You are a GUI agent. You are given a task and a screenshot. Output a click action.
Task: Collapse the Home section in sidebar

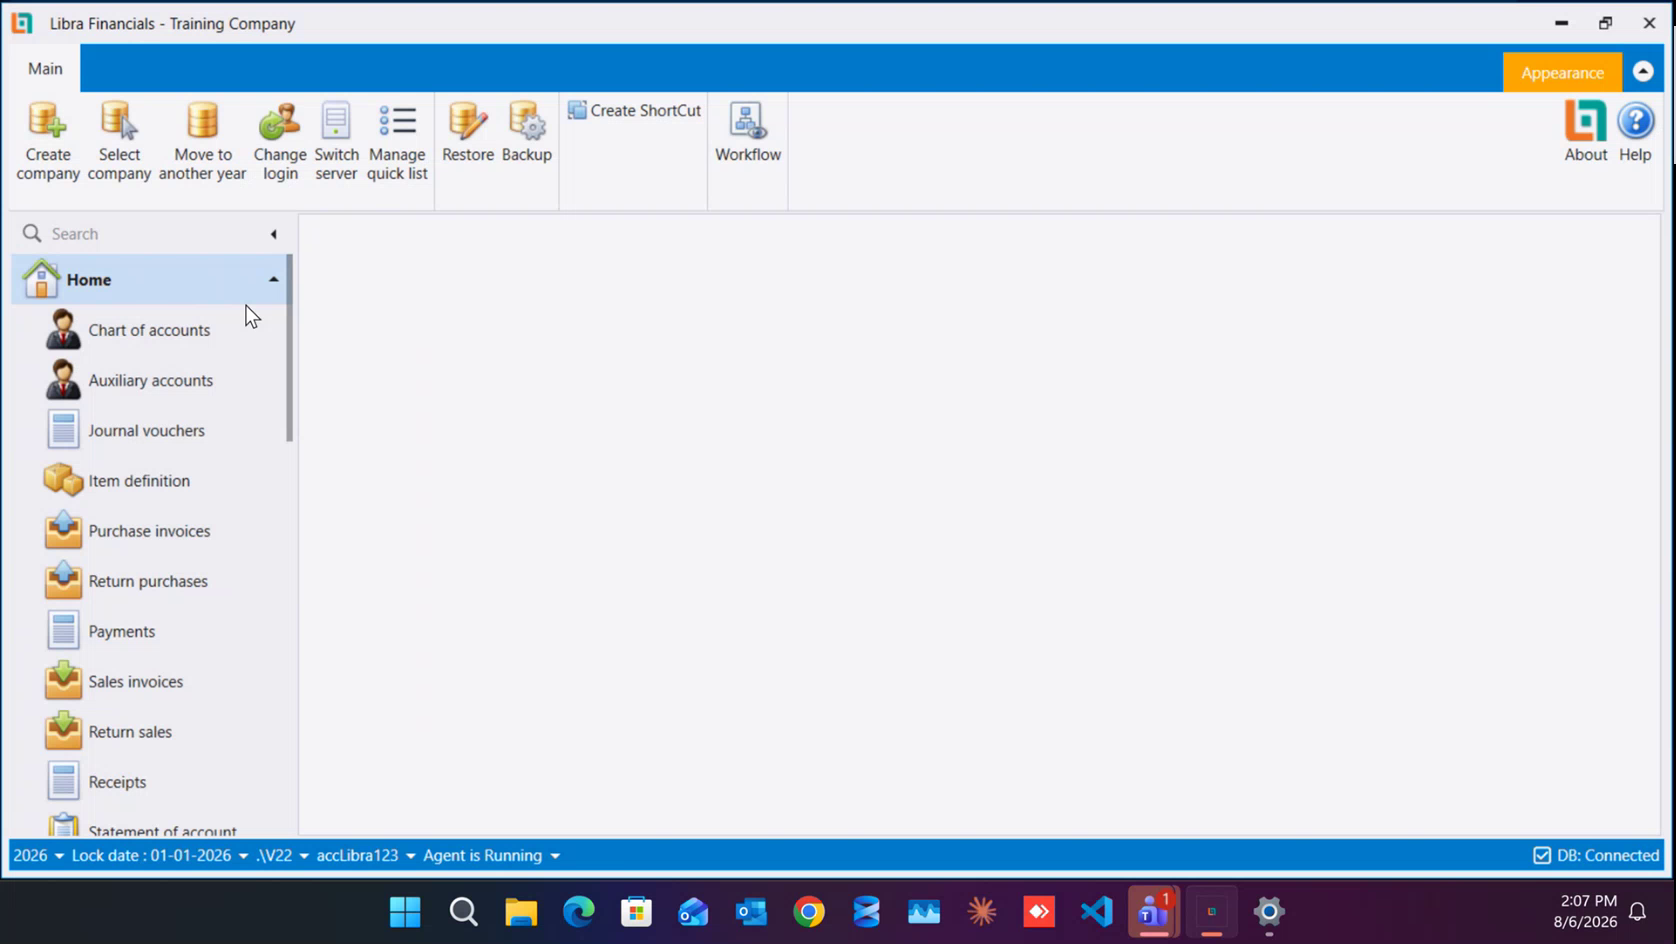coord(273,280)
